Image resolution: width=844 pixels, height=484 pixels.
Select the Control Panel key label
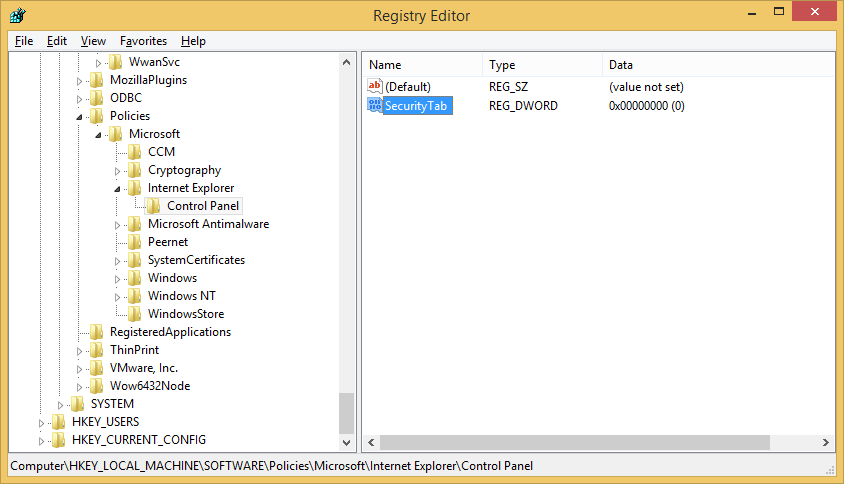(203, 206)
